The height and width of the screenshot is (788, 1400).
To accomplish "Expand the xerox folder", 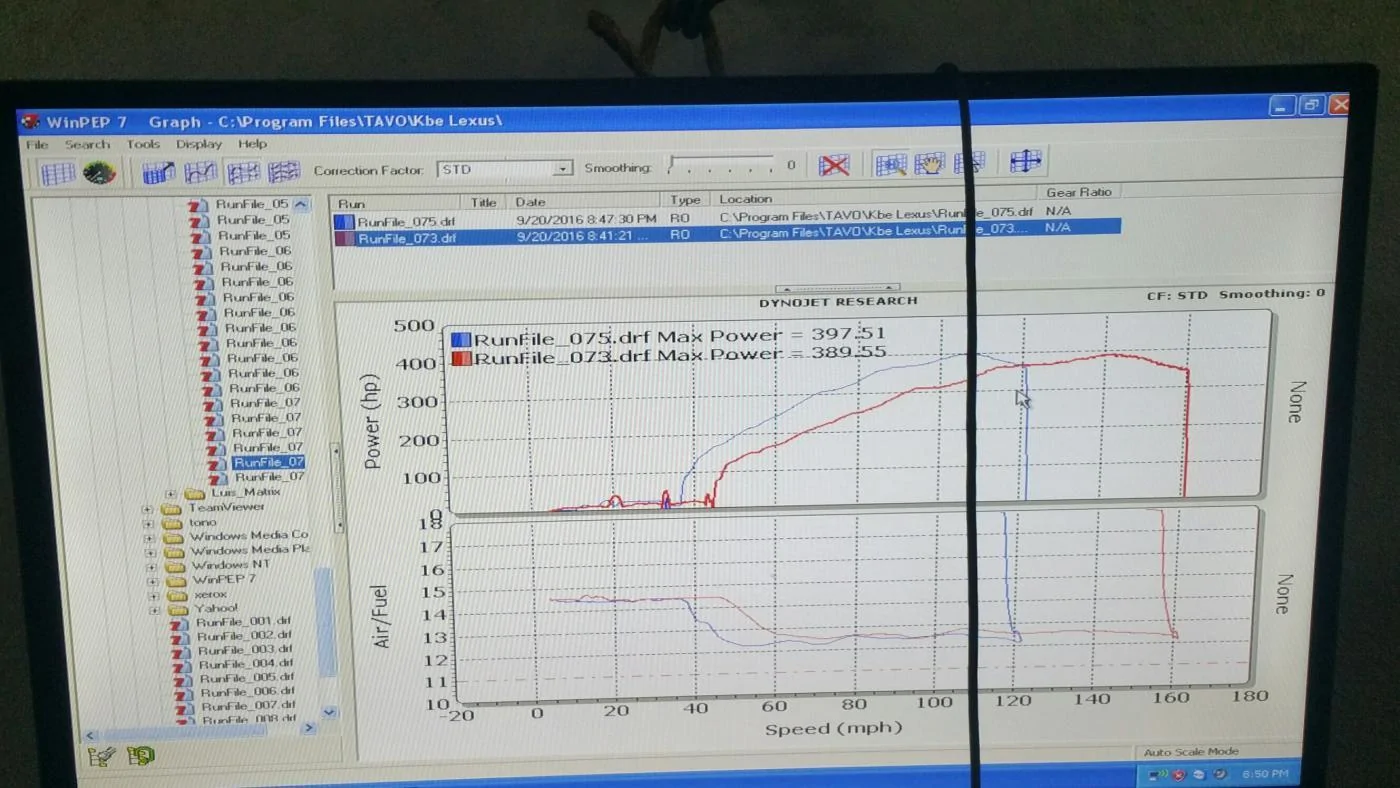I will (x=153, y=595).
